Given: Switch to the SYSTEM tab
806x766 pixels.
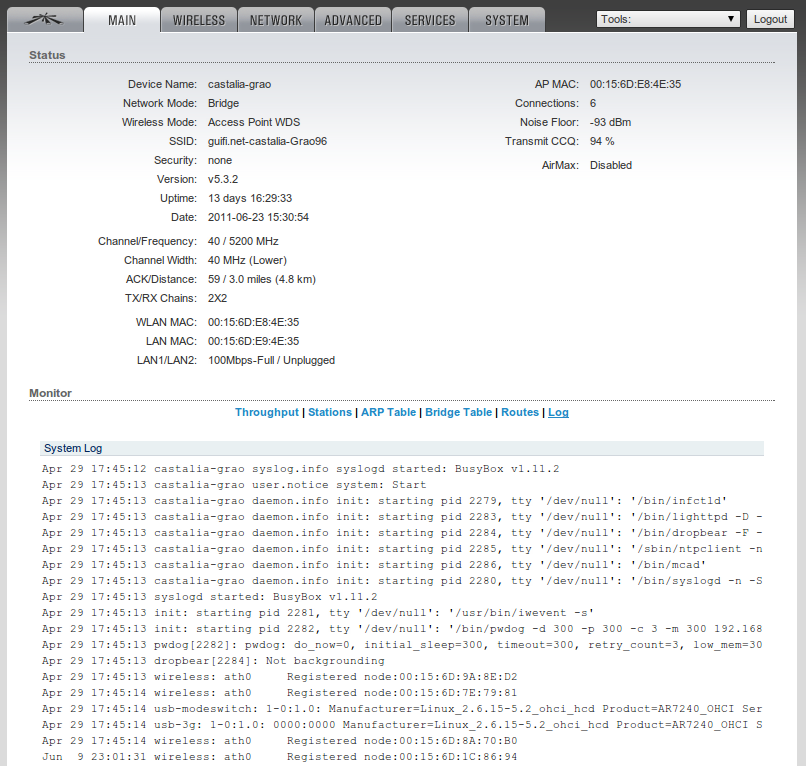Looking at the screenshot, I should 507,20.
